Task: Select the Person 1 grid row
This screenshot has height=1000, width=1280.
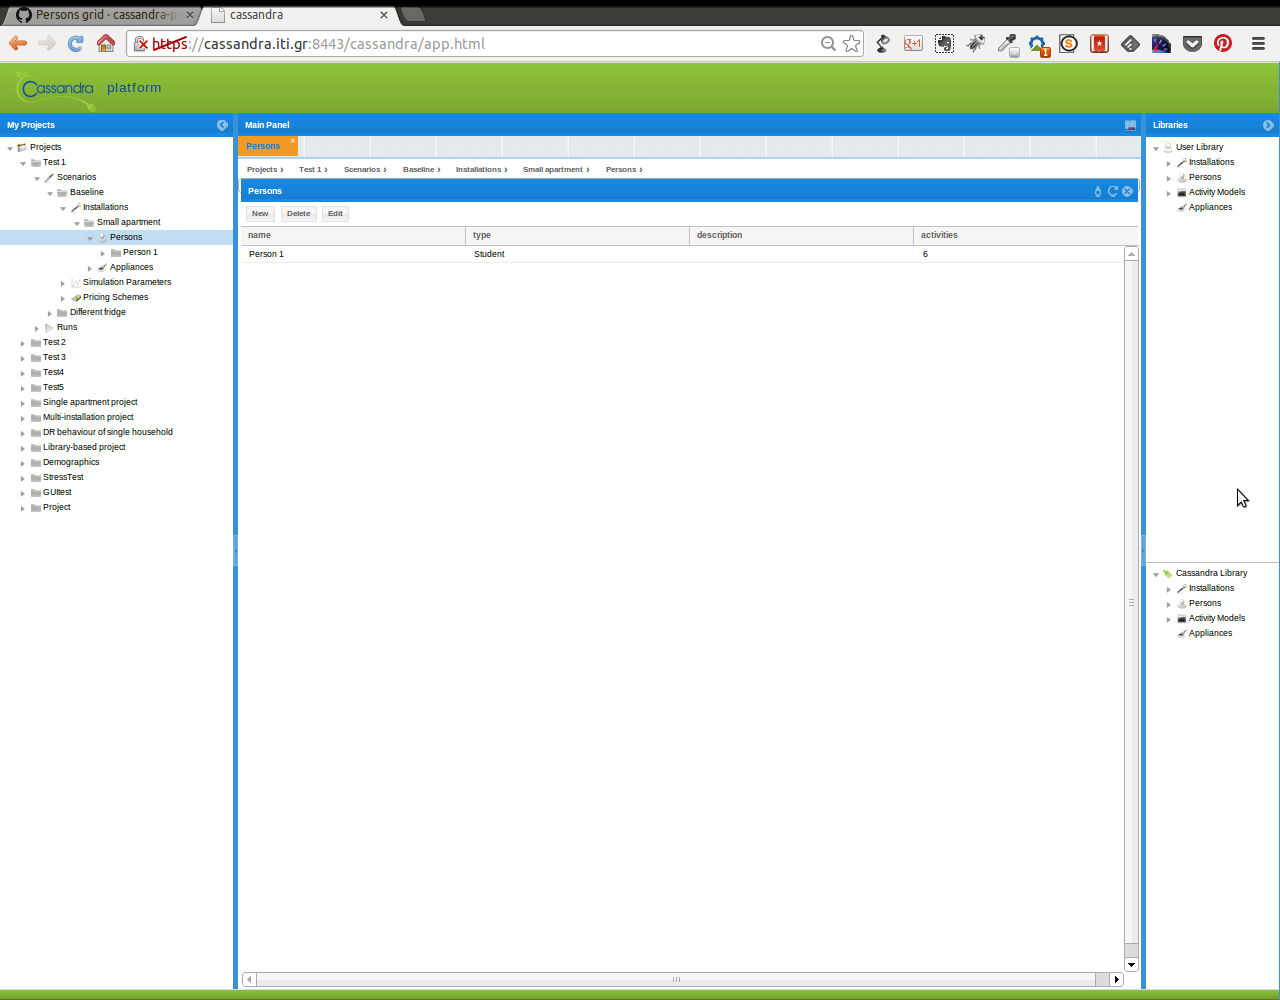Action: tap(682, 254)
